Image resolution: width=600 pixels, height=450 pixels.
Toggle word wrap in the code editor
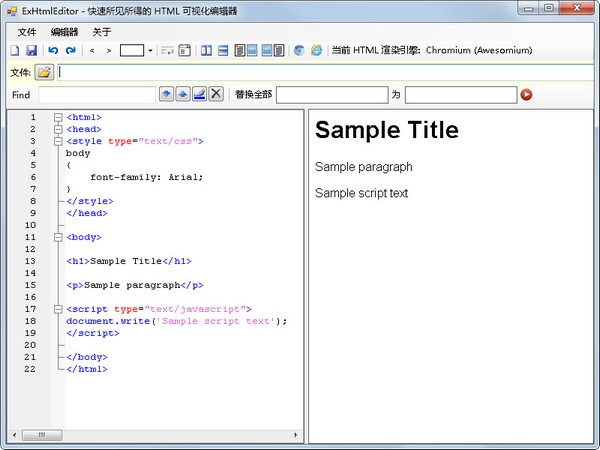167,50
